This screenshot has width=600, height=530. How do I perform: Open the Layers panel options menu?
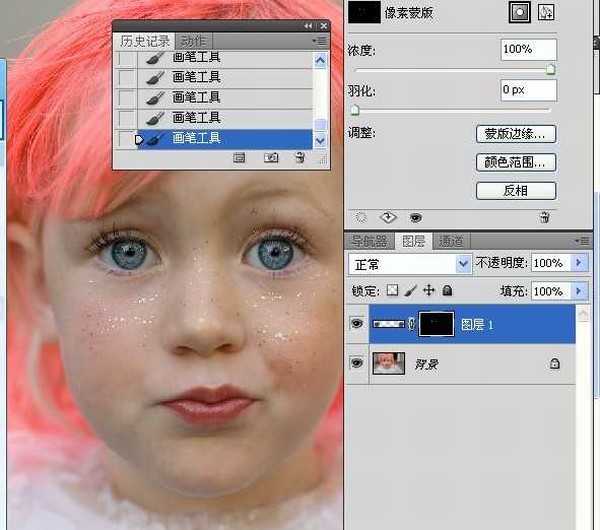[583, 241]
